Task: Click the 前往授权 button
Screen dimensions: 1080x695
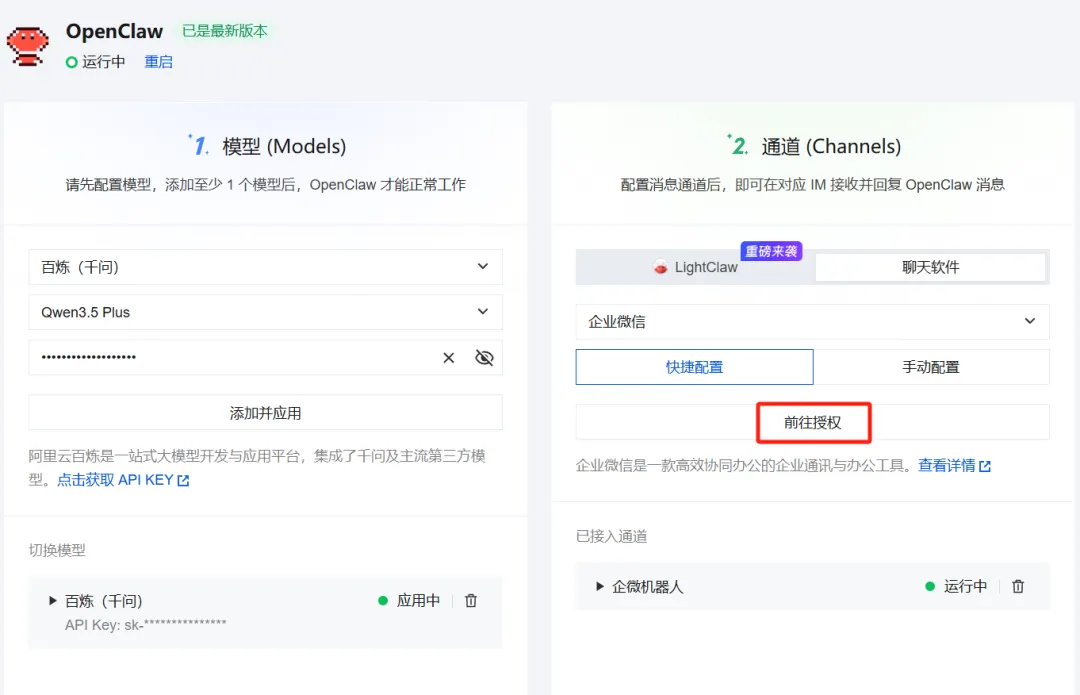Action: [x=813, y=422]
